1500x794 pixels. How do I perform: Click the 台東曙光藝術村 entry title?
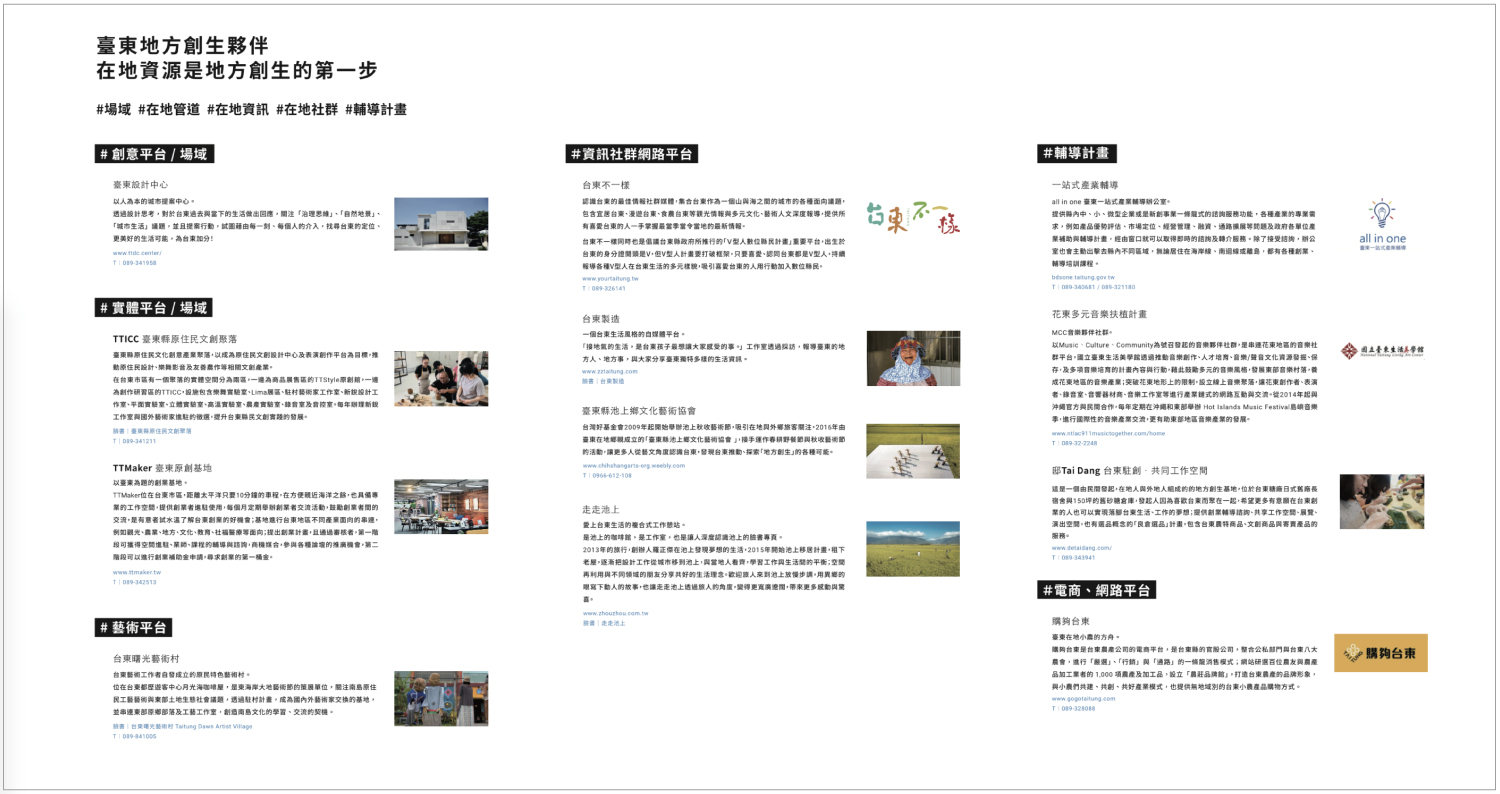point(146,659)
